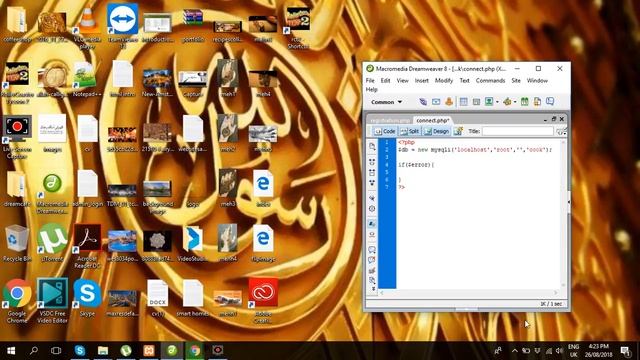
Task: Click the uTorrent desktop icon
Action: coord(52,243)
